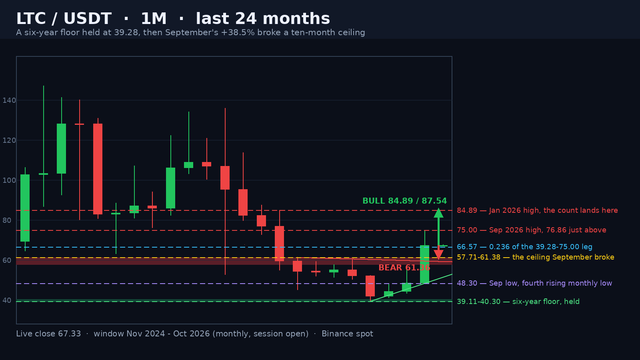Select the '57.71-61.38 — the ceiling September broke' label
Screen dimensions: 640x360
536,257
